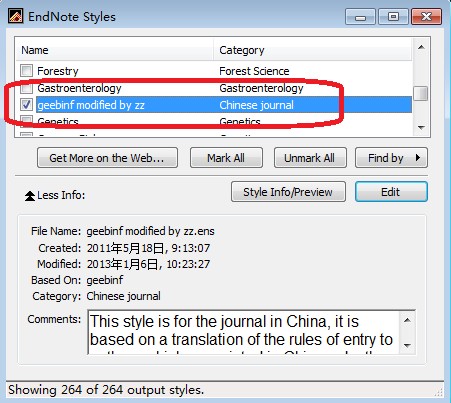Collapse details with the Less Info arrow
The width and height of the screenshot is (451, 403).
[x=30, y=196]
